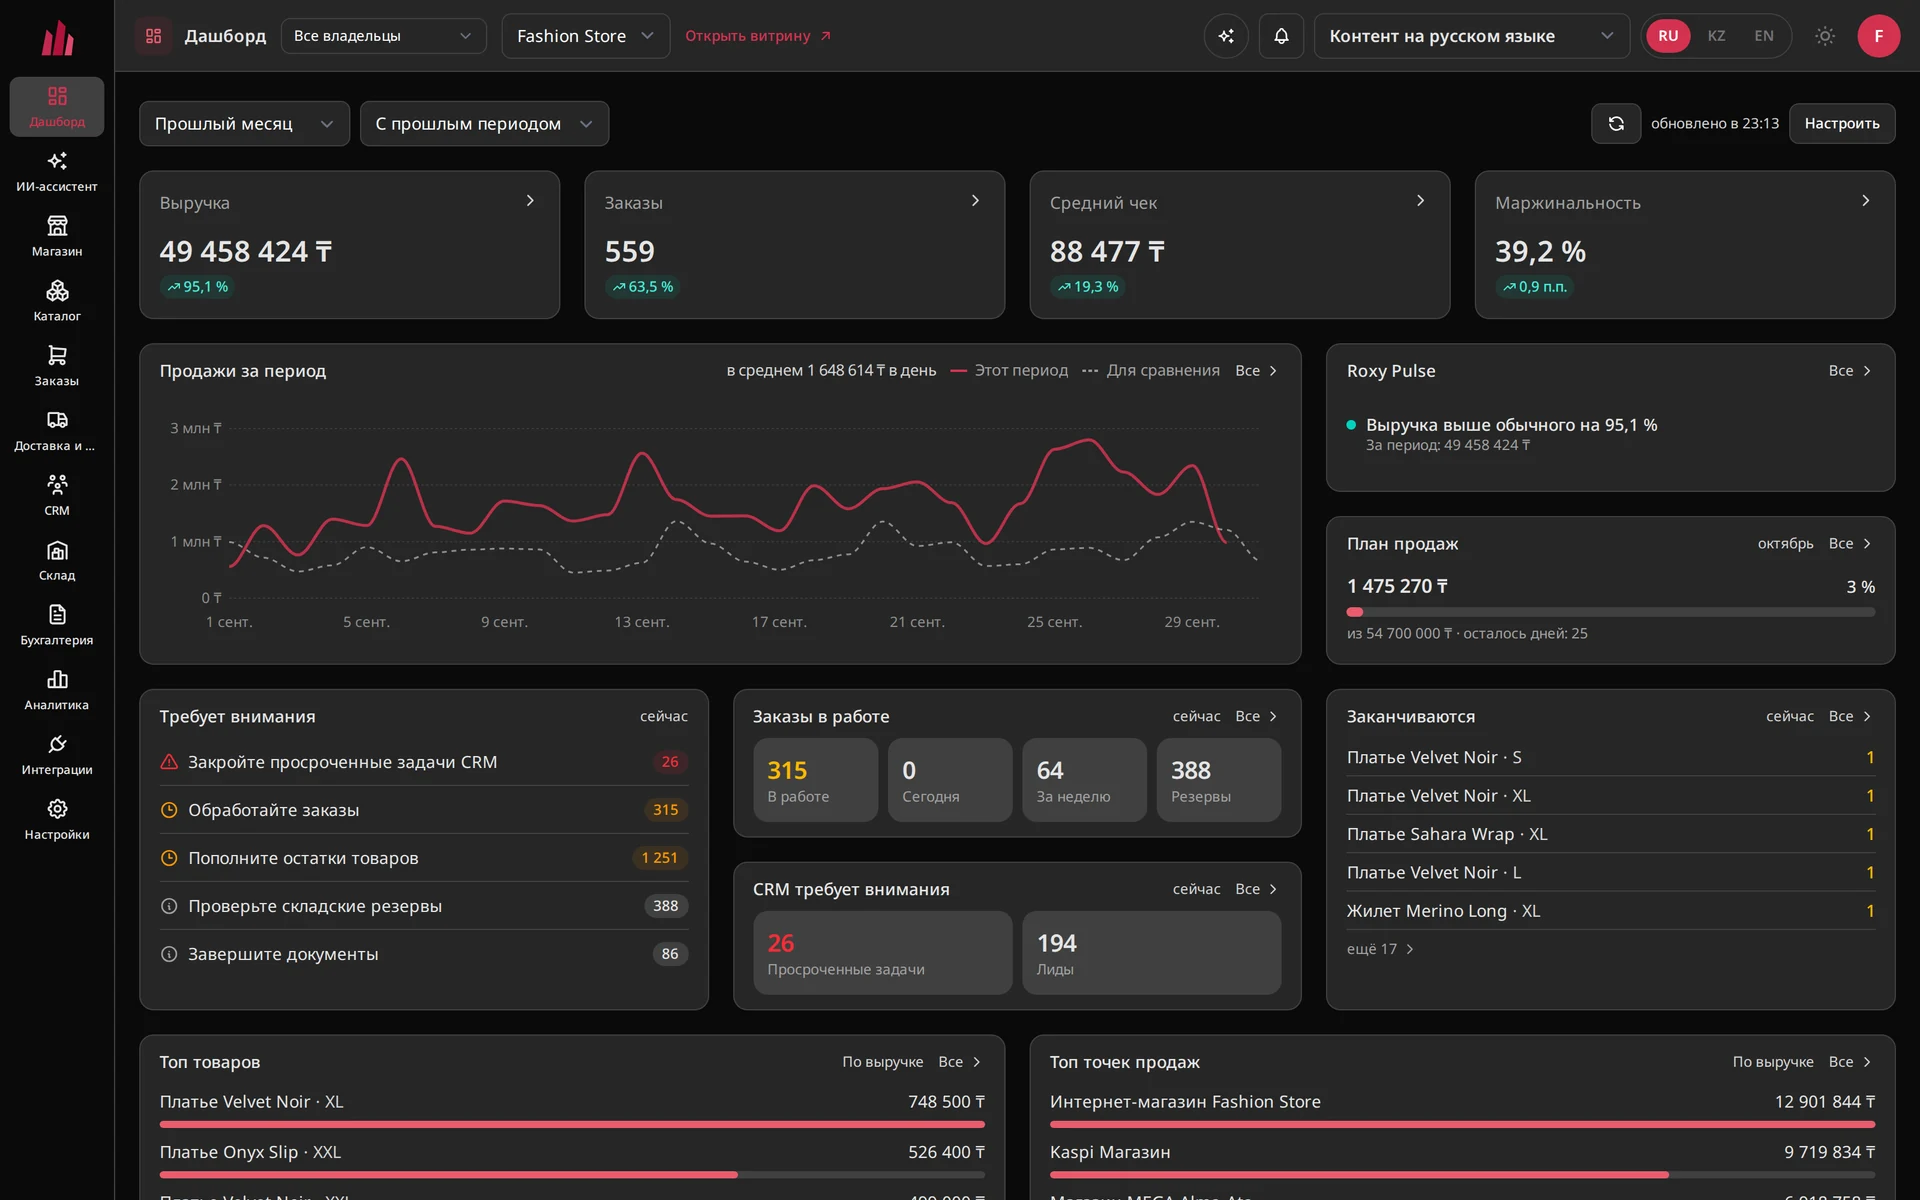
Task: Open the Прошлый месяц period dropdown
Action: click(x=244, y=124)
